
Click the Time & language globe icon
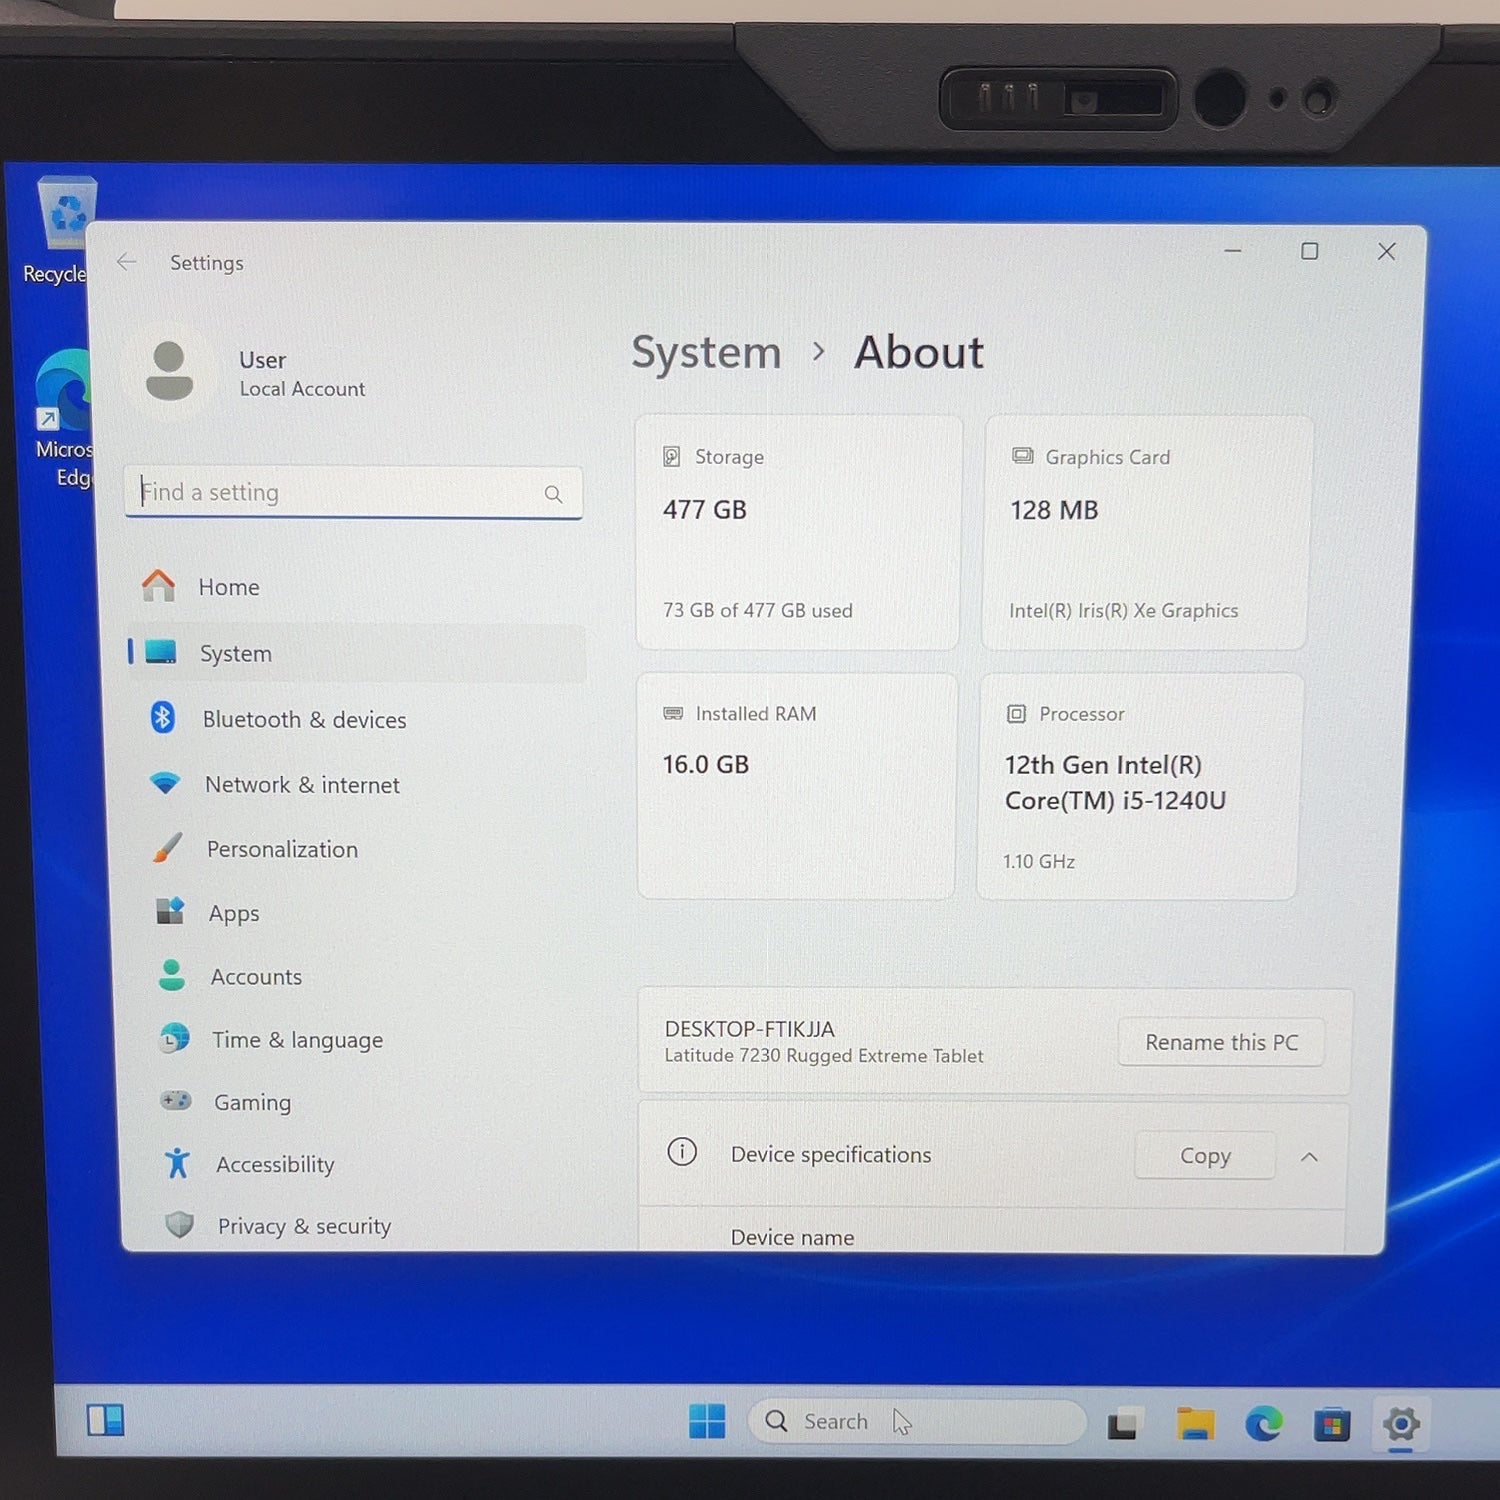(174, 1038)
